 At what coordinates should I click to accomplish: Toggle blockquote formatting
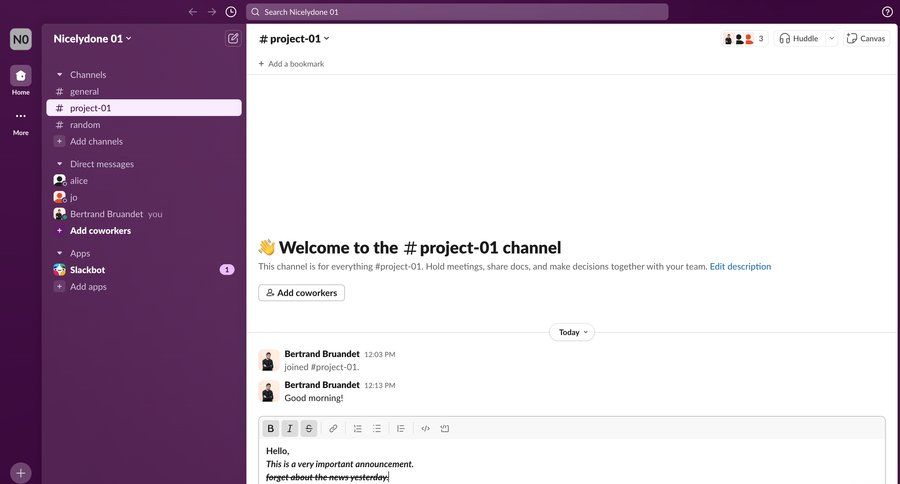(x=401, y=428)
